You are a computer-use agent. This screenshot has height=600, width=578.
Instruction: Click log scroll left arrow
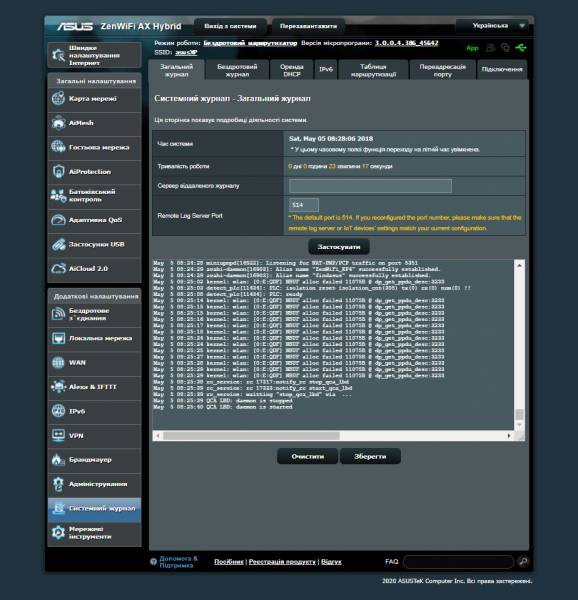158,435
